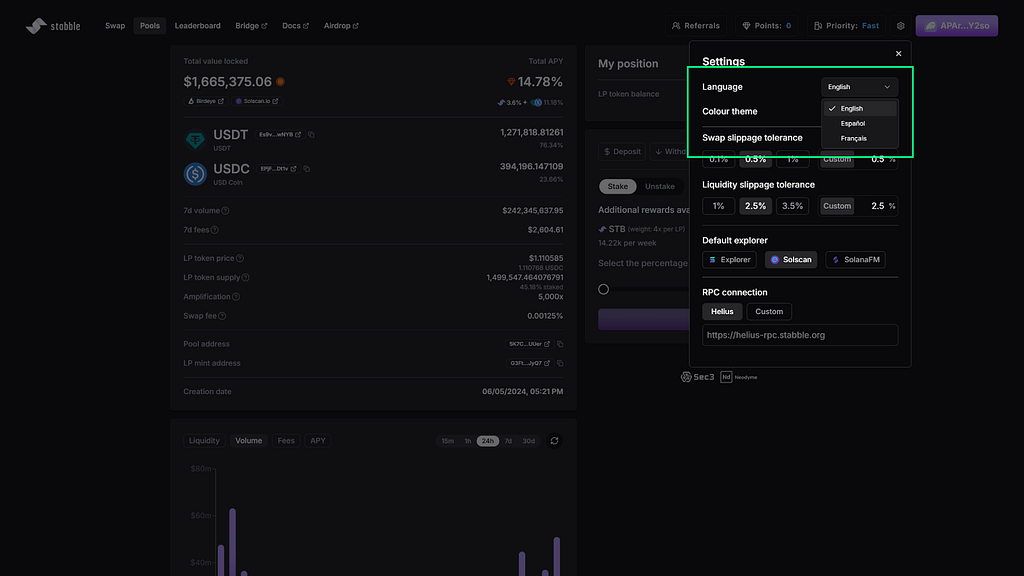Click the stabble logo in the header
The image size is (1024, 576).
53,25
